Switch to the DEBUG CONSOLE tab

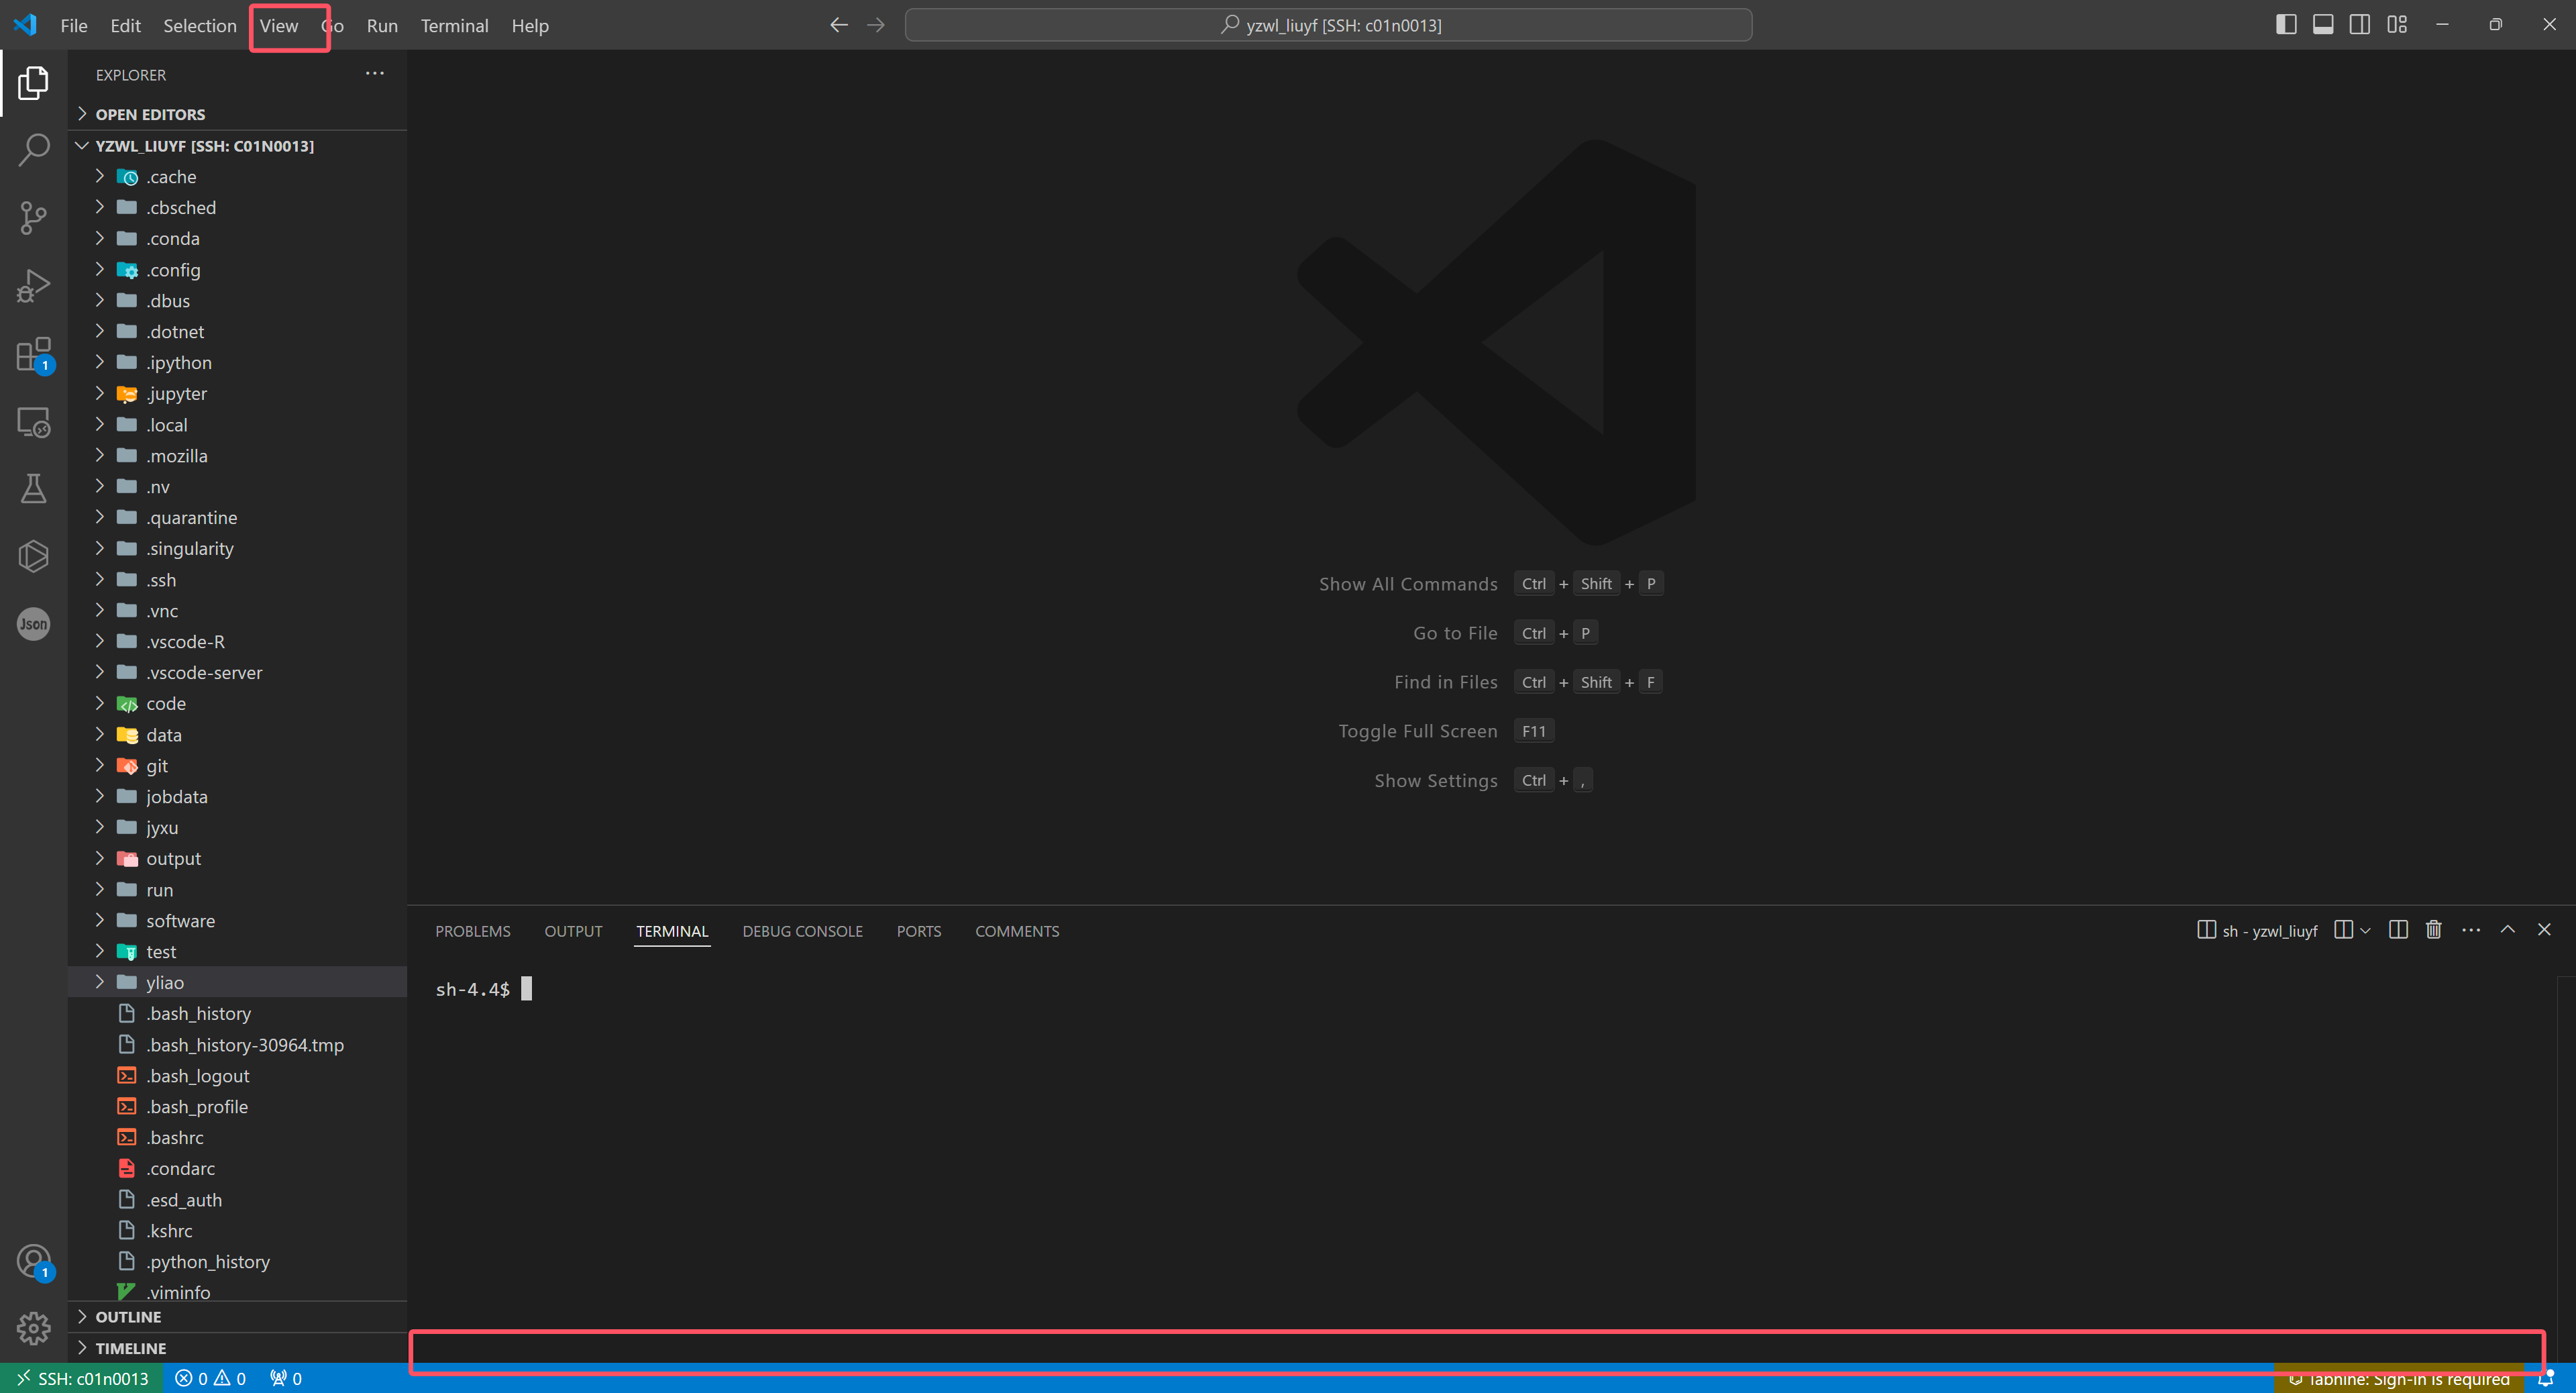pyautogui.click(x=802, y=931)
